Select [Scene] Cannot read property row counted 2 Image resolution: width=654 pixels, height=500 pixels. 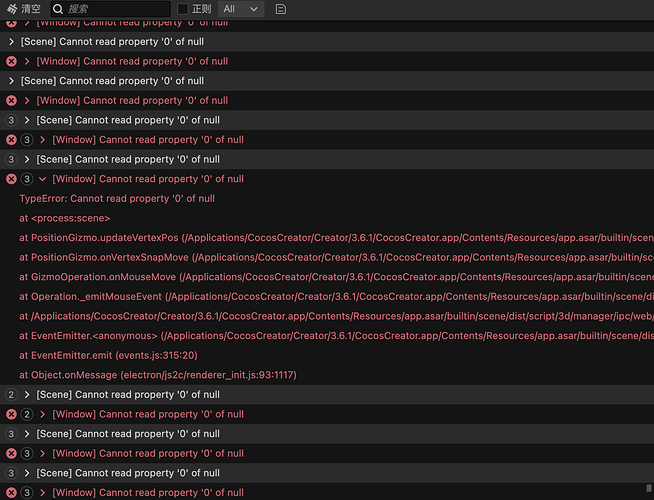click(327, 394)
